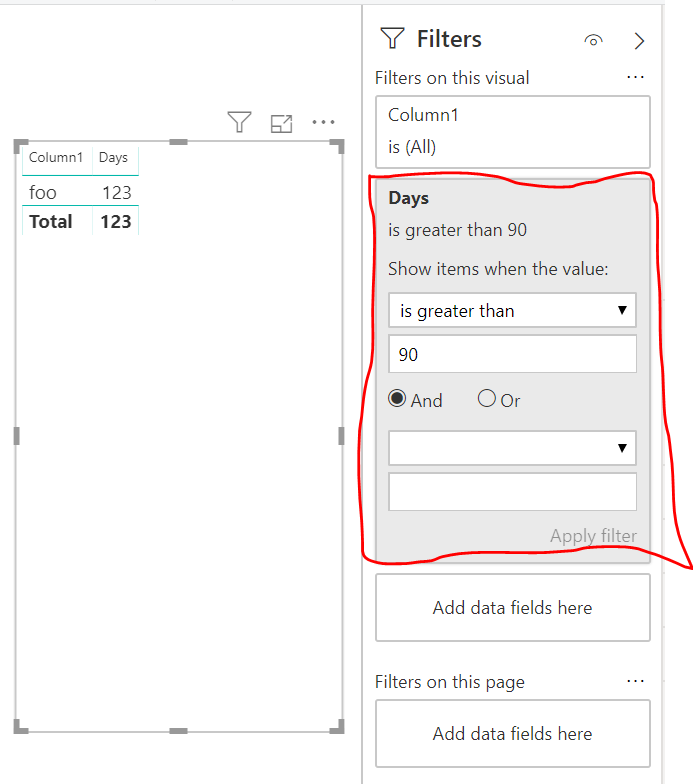Open more options for Filters on this page
Screen dimensions: 693x784
coord(635,681)
